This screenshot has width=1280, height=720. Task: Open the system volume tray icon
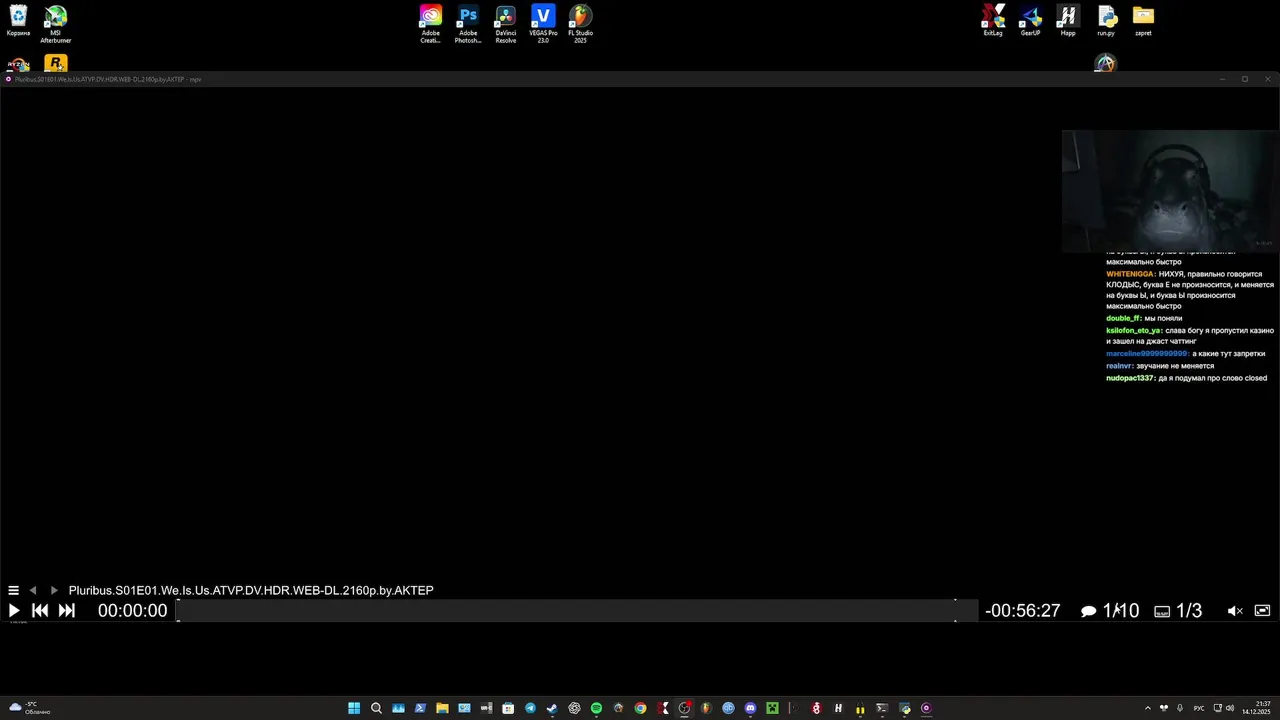click(1230, 708)
